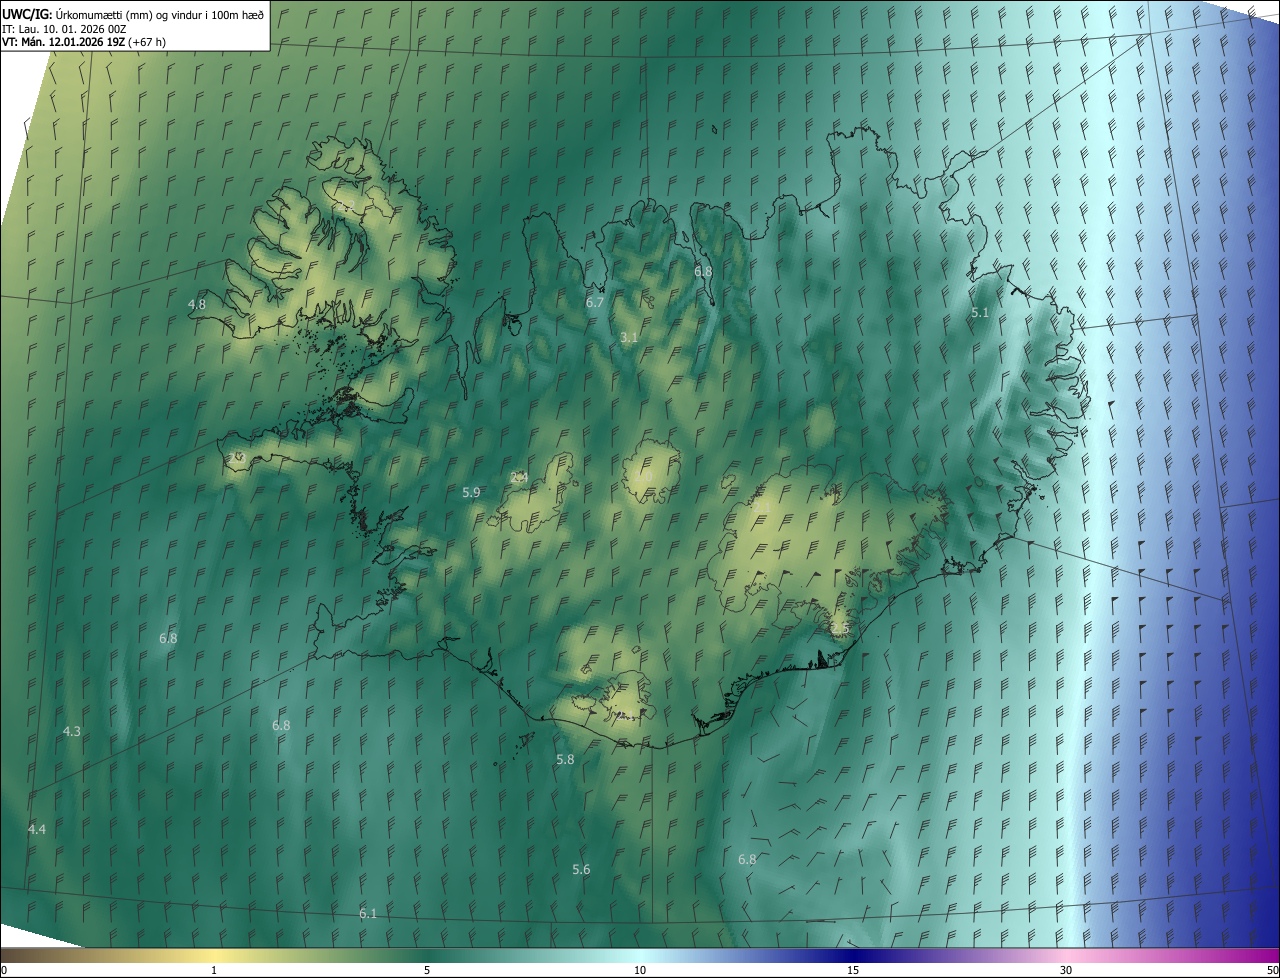Click the colour scale tick label 30
Screen dimensions: 1280x978
(1066, 971)
